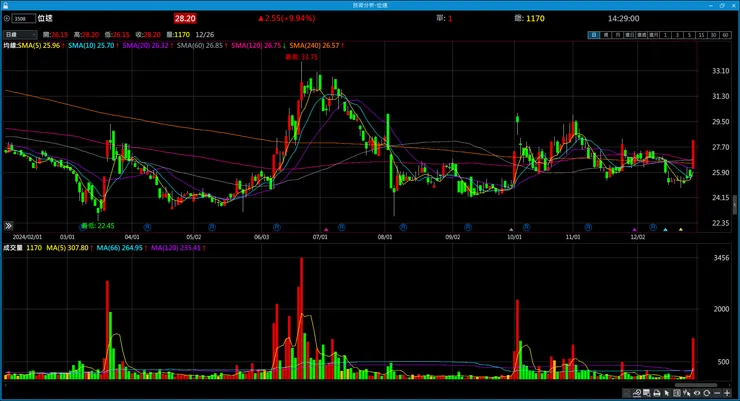Click the MA(66) 264.95 volume average label
This screenshot has width=740, height=401.
tap(119, 248)
